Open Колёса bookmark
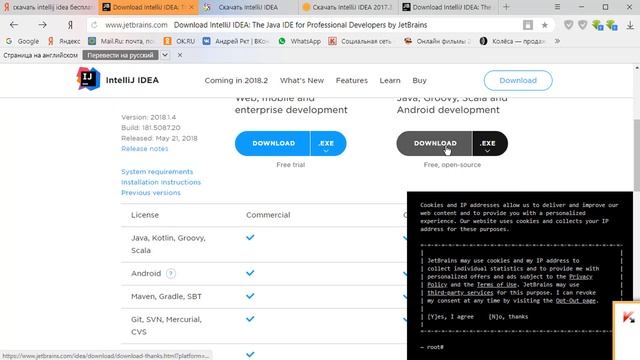This screenshot has width=640, height=360. coord(512,41)
